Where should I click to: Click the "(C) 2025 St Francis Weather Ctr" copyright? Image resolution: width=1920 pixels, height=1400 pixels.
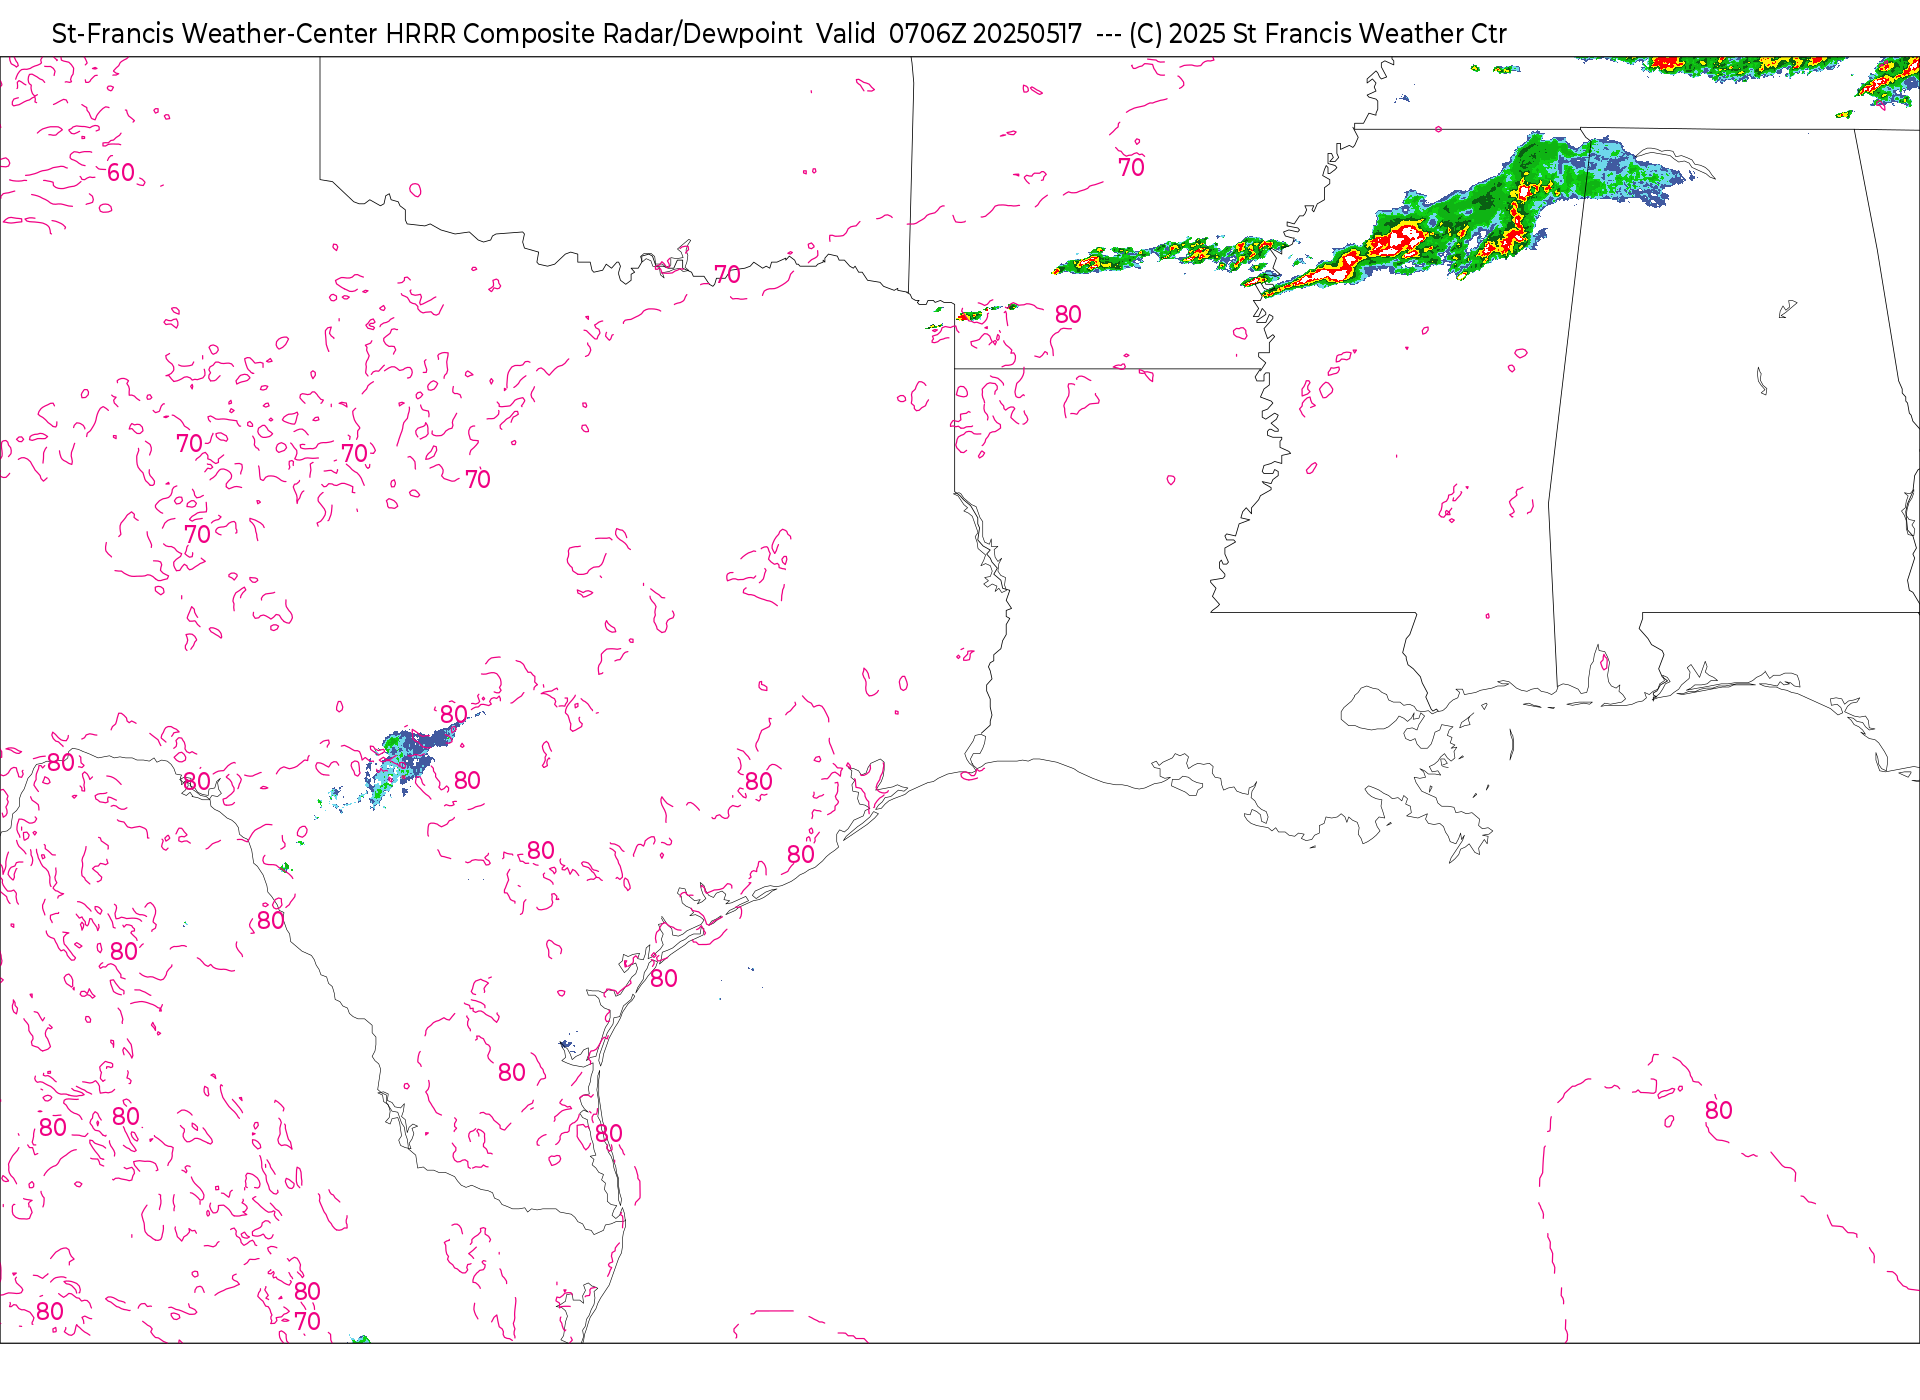tap(1318, 34)
